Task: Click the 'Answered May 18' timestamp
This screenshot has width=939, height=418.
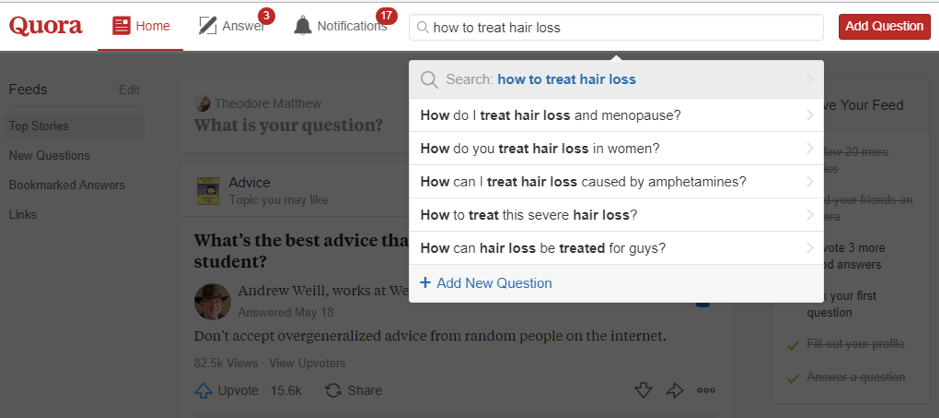Action: pos(286,313)
